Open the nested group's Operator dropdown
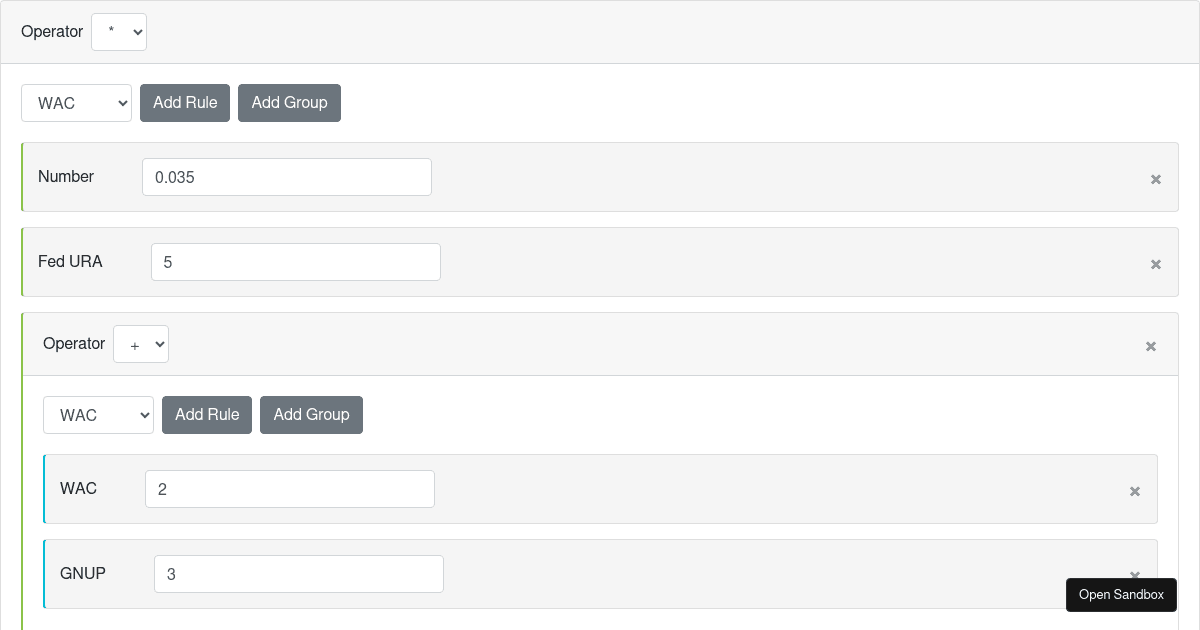The width and height of the screenshot is (1200, 630). pyautogui.click(x=140, y=343)
